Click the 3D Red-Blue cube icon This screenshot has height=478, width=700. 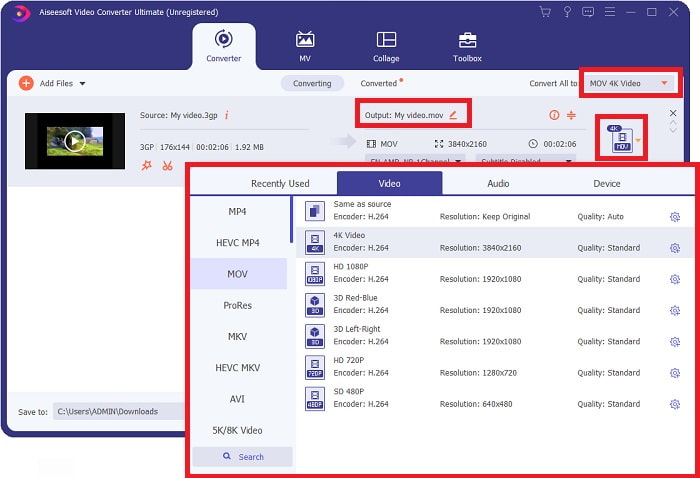click(x=315, y=304)
